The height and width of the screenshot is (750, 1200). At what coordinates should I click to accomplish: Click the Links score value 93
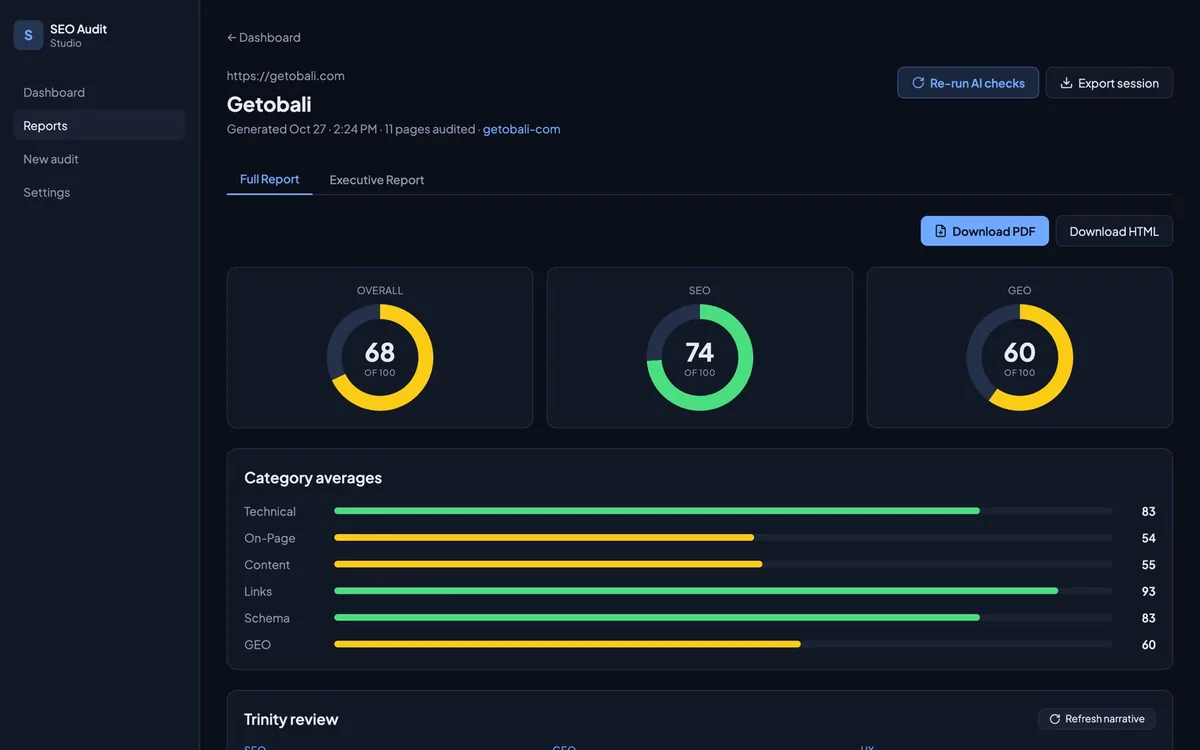[x=1148, y=591]
